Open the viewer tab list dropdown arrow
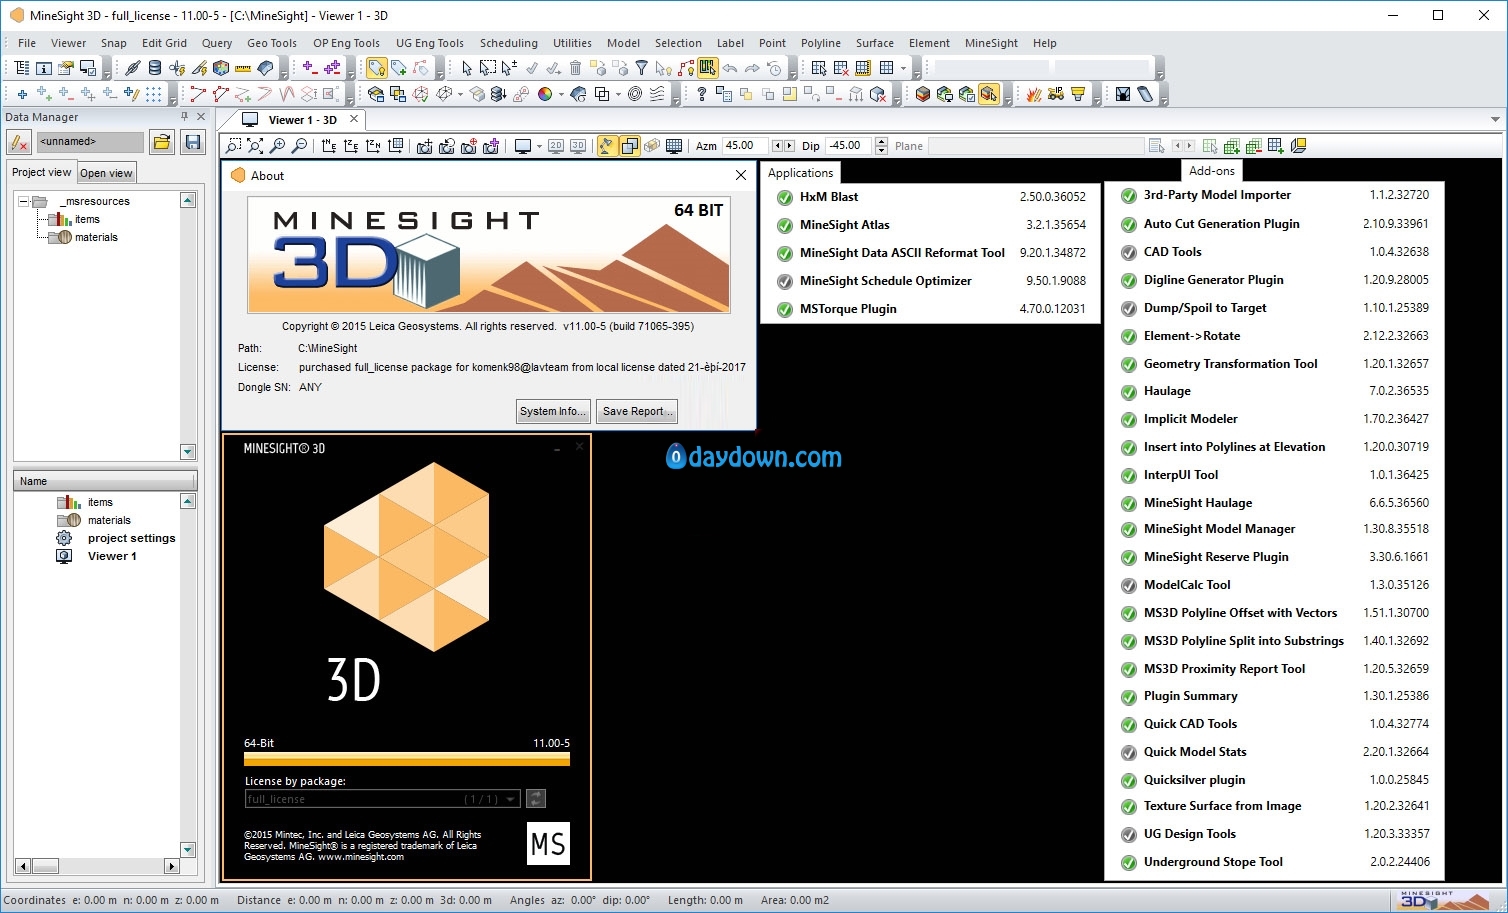The image size is (1508, 913). click(x=1495, y=119)
